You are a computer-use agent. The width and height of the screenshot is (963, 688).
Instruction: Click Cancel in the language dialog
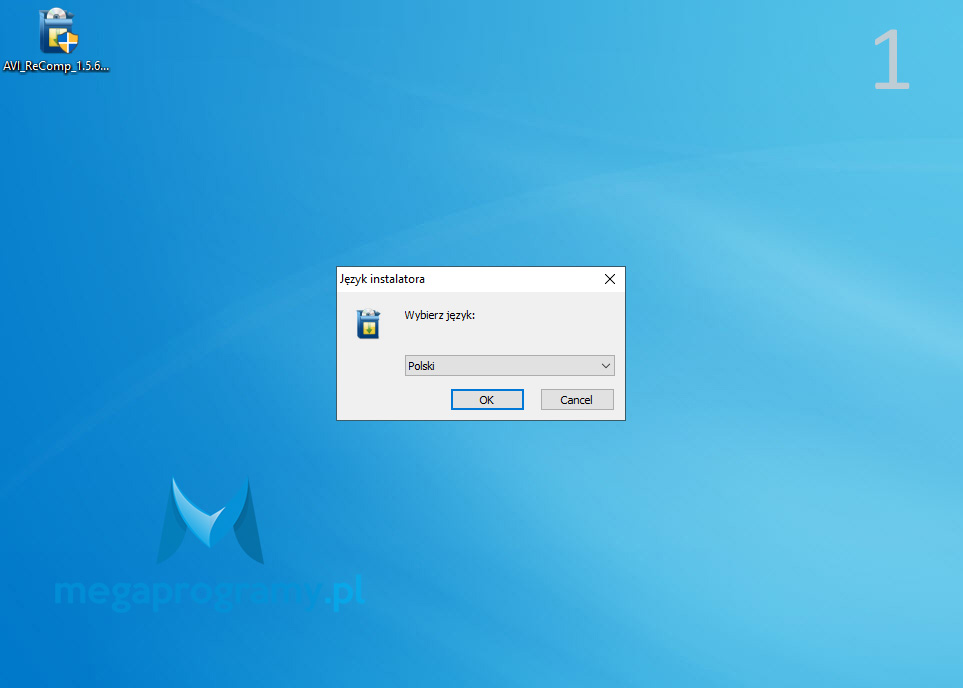pos(577,399)
